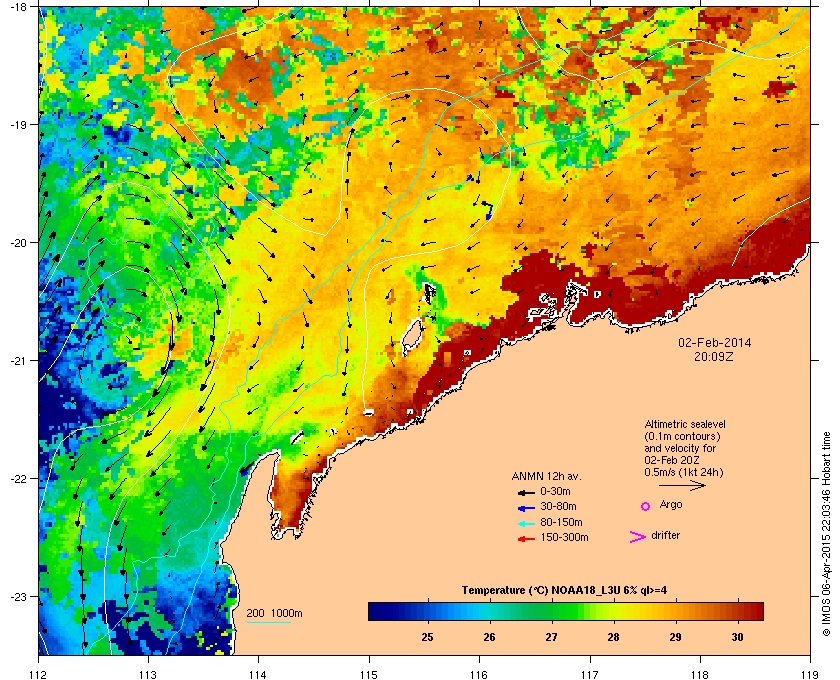Image resolution: width=840 pixels, height=680 pixels.
Task: Click the latitude axis label '-20'
Action: coord(19,243)
